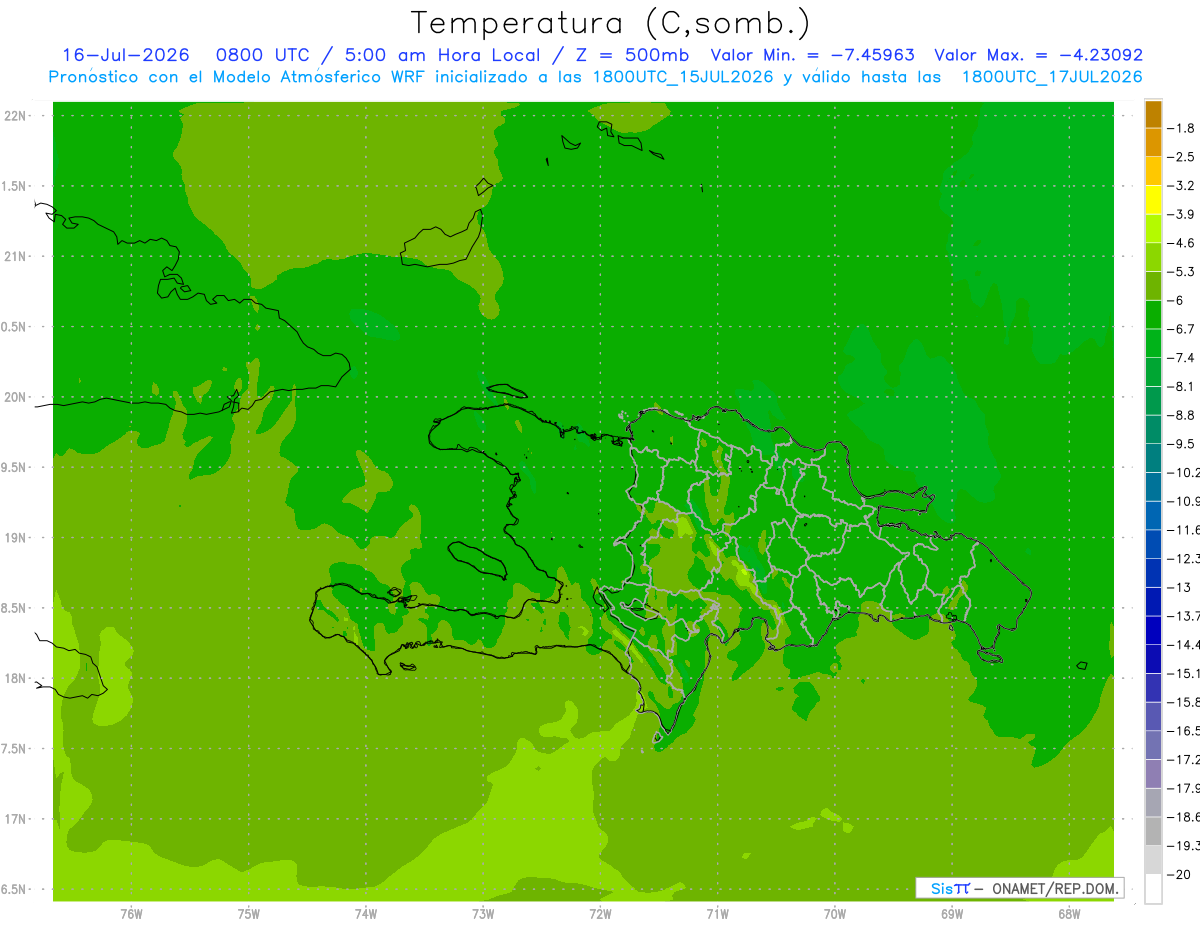The width and height of the screenshot is (1200, 927).
Task: Click the '21N' latitude axis label
Action: coord(15,257)
